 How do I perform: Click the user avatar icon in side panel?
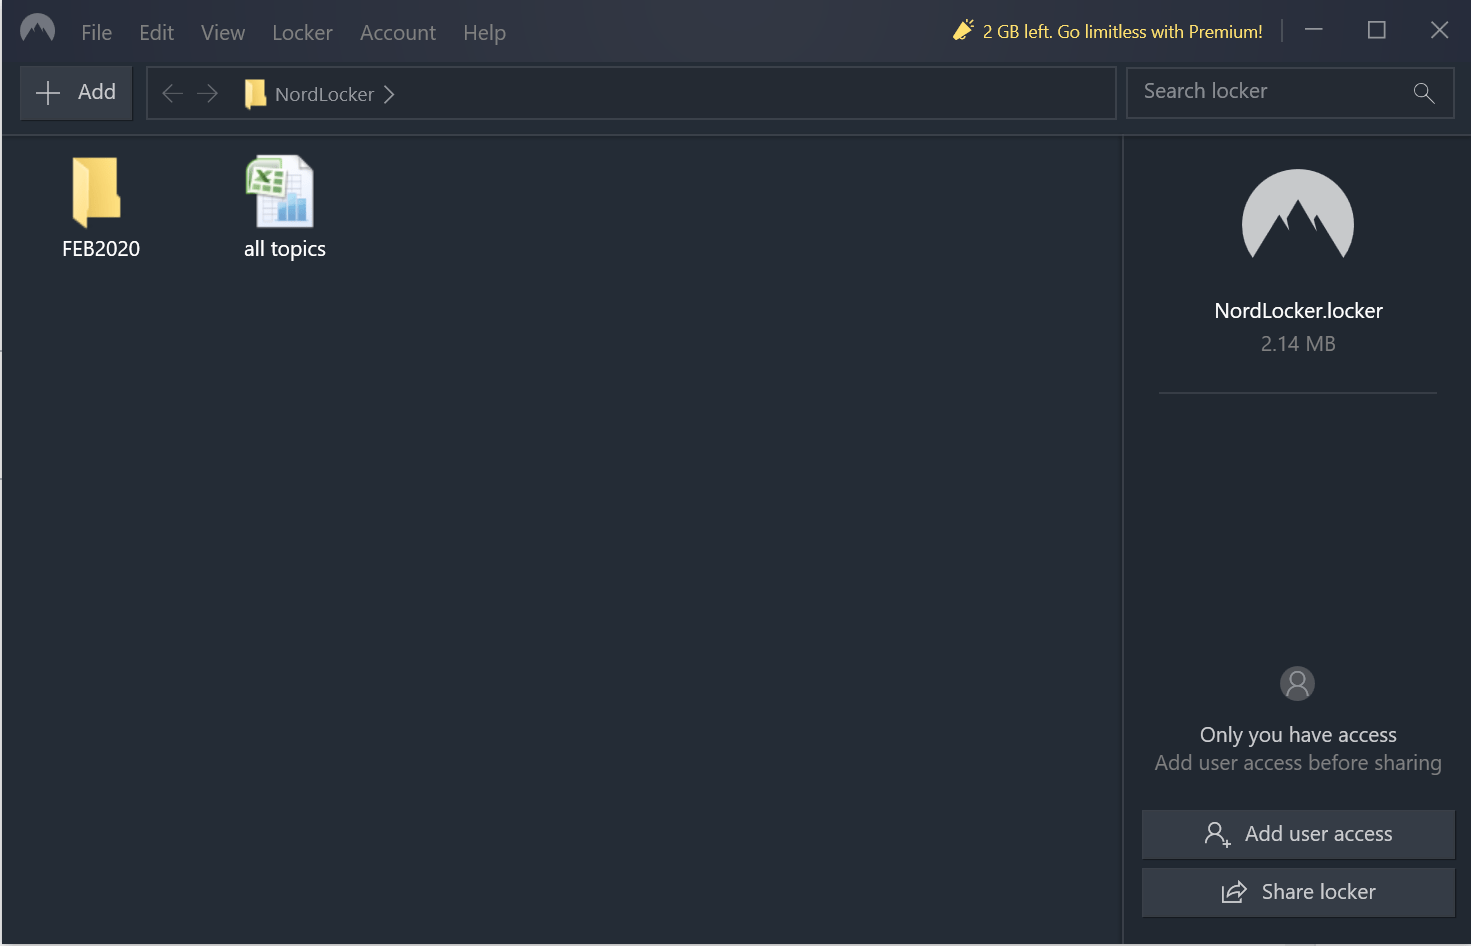tap(1298, 684)
